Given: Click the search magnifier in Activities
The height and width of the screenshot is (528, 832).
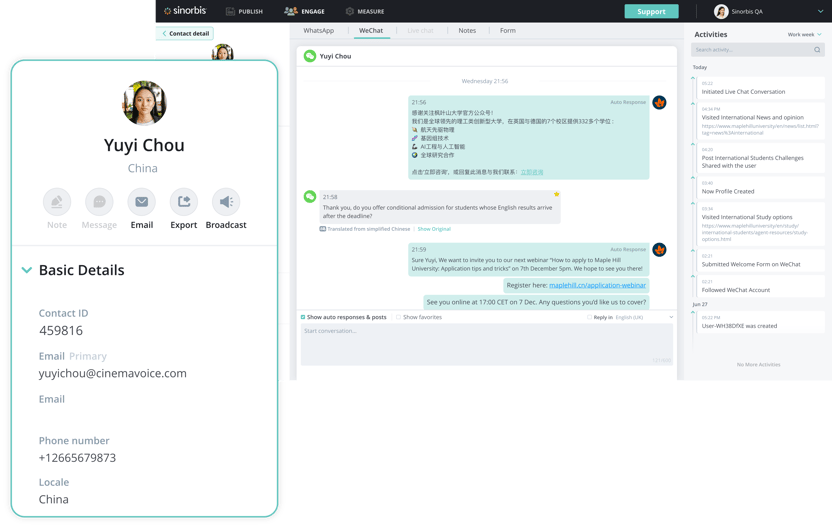Looking at the screenshot, I should (817, 50).
